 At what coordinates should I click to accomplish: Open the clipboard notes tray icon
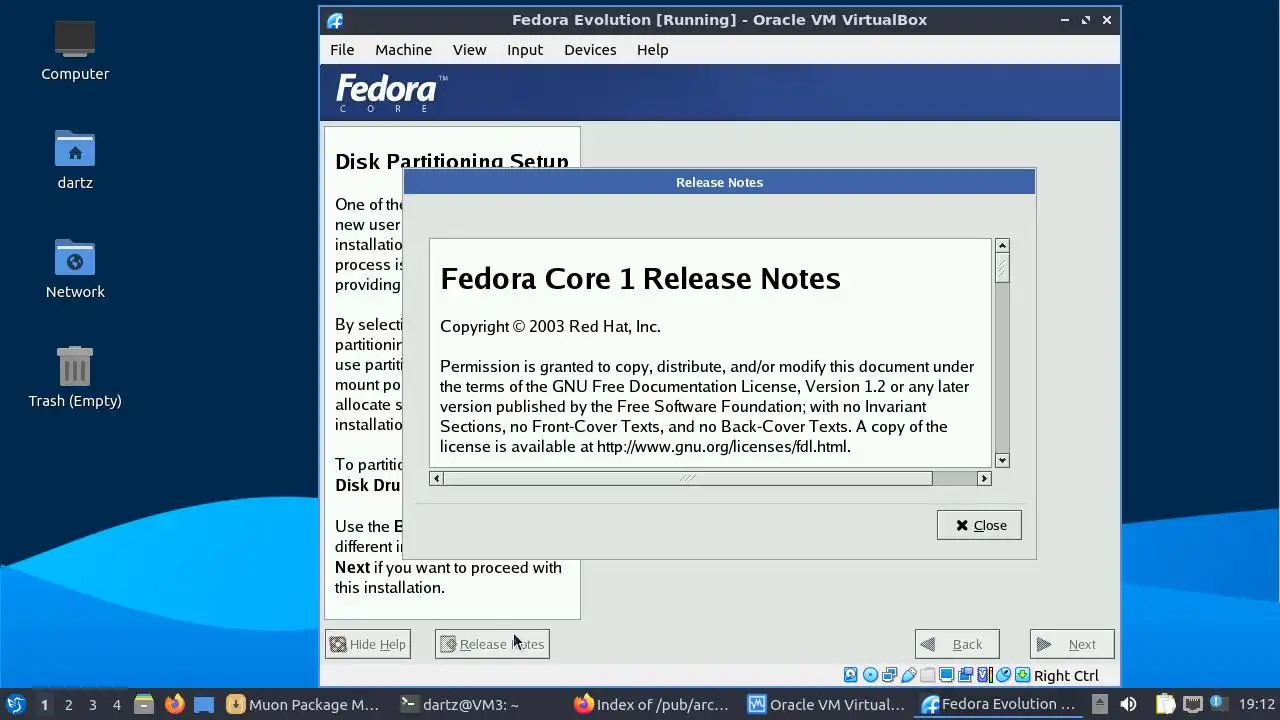[x=1165, y=704]
